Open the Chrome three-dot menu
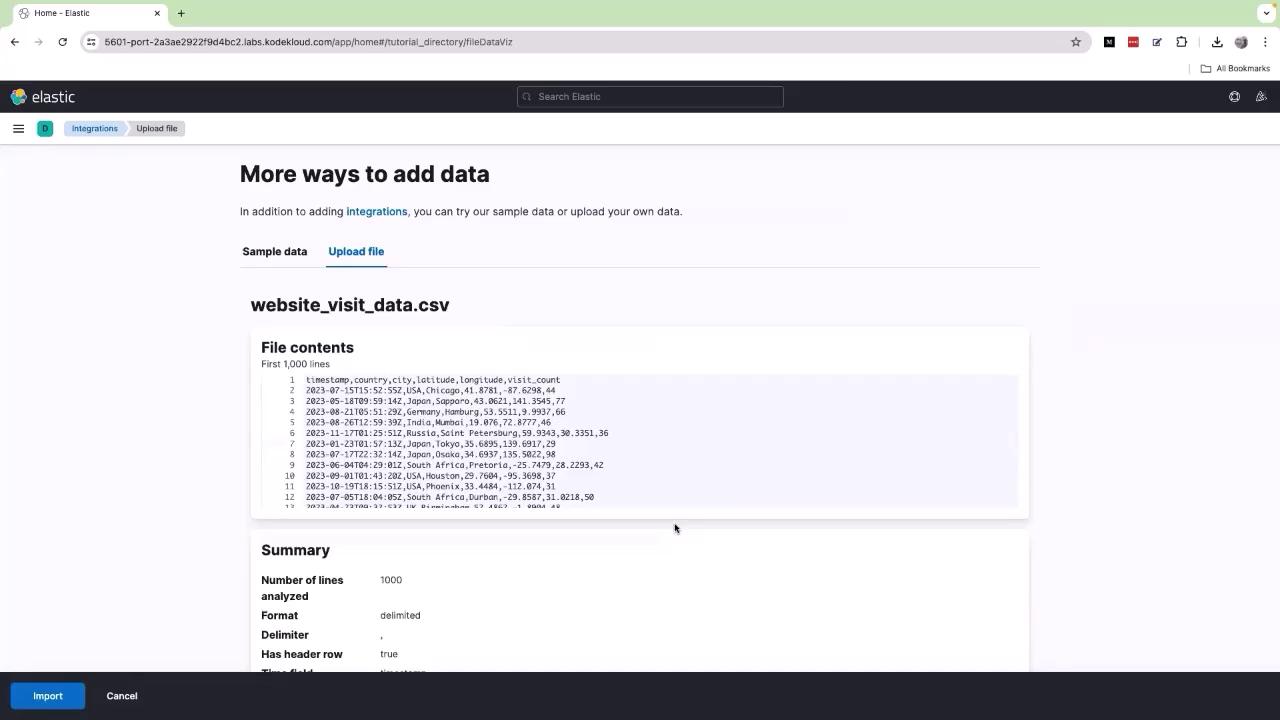Screen dimensions: 1280x720 [1265, 42]
